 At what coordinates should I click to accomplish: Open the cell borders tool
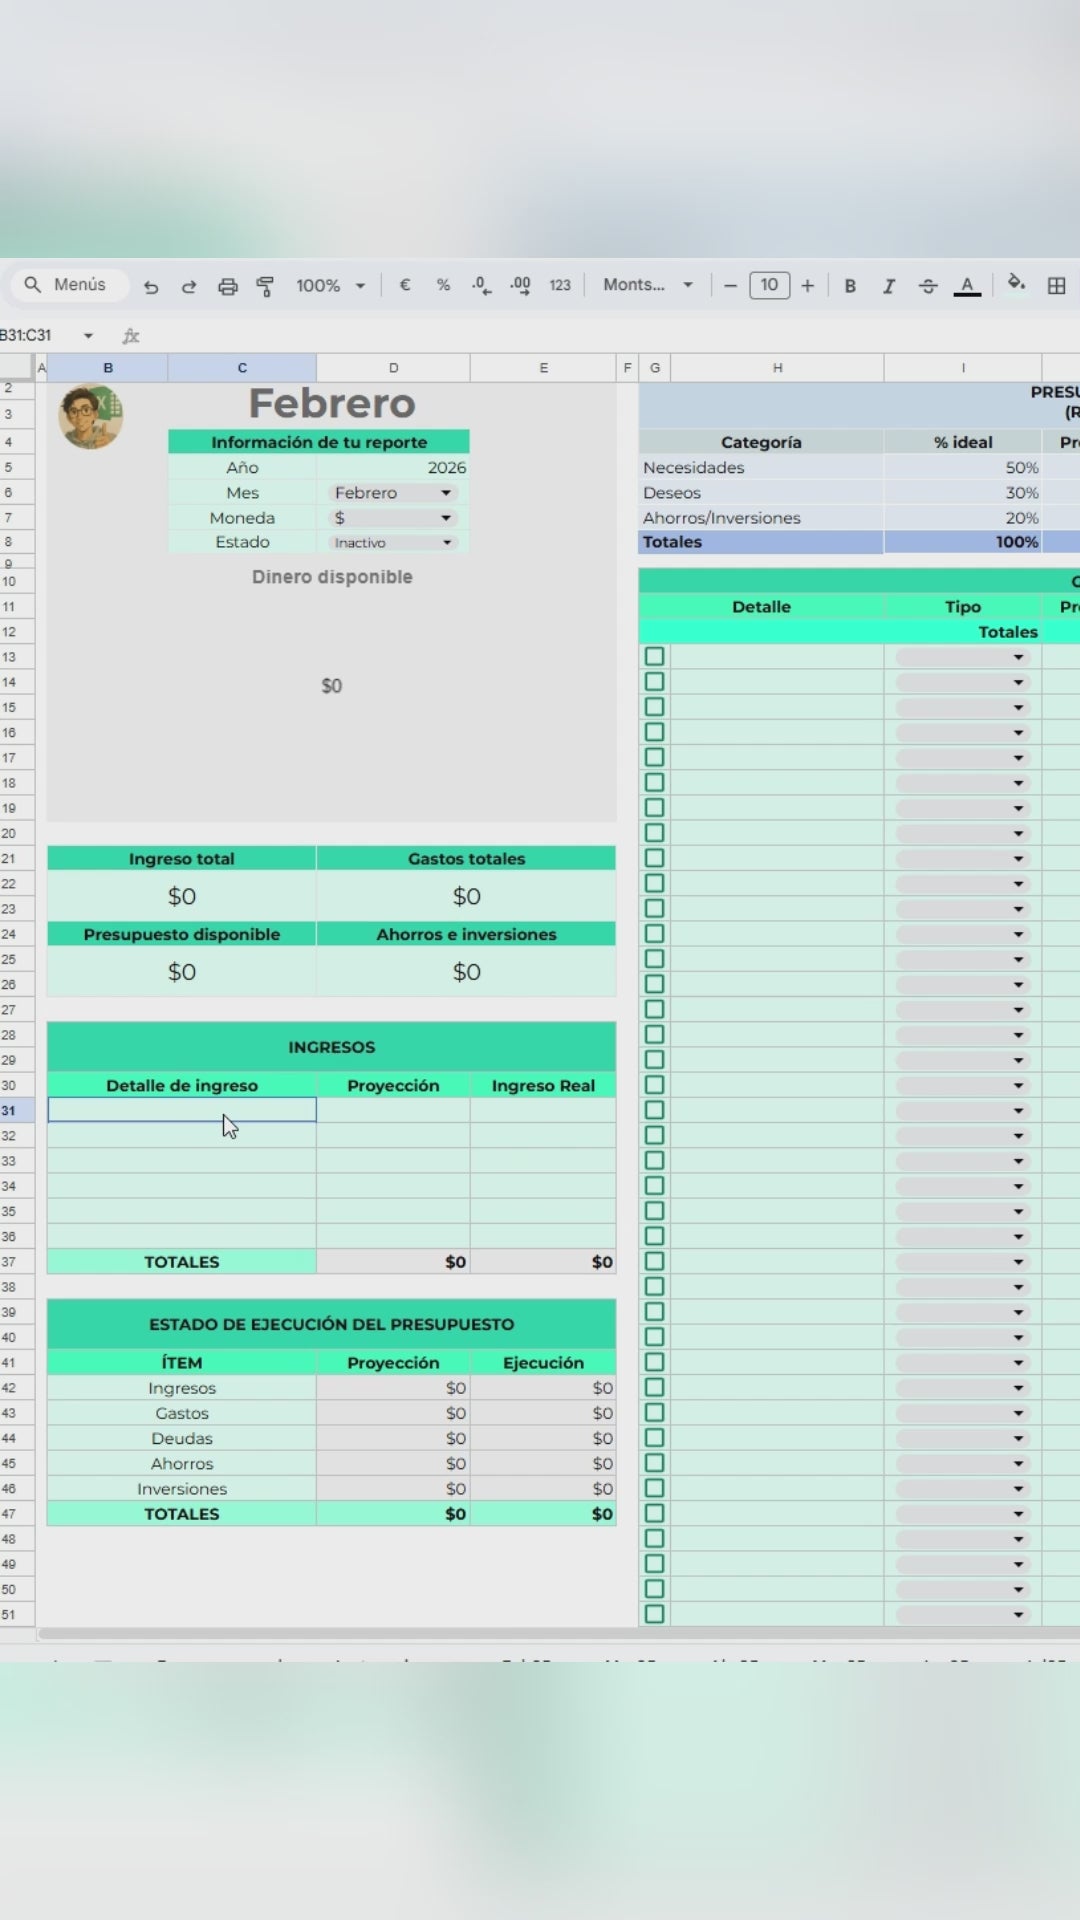point(1056,286)
